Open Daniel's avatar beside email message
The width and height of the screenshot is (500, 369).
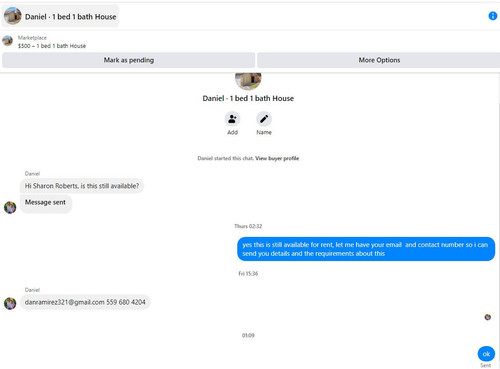pos(10,303)
